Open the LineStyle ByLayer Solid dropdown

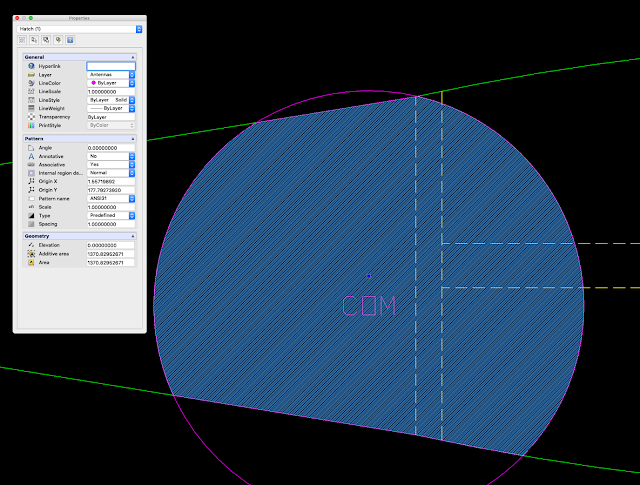click(111, 100)
